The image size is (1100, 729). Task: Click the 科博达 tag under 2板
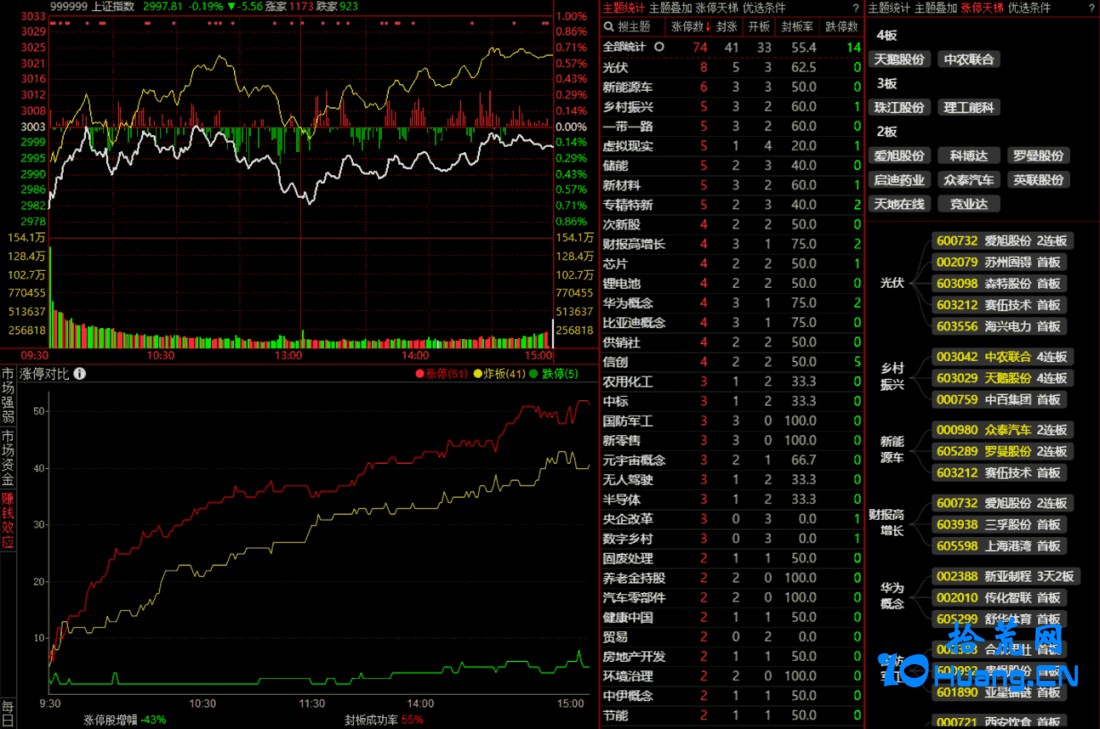point(969,156)
